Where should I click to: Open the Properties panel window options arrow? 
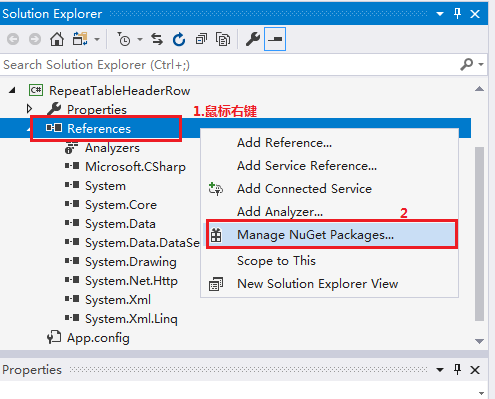[440, 370]
